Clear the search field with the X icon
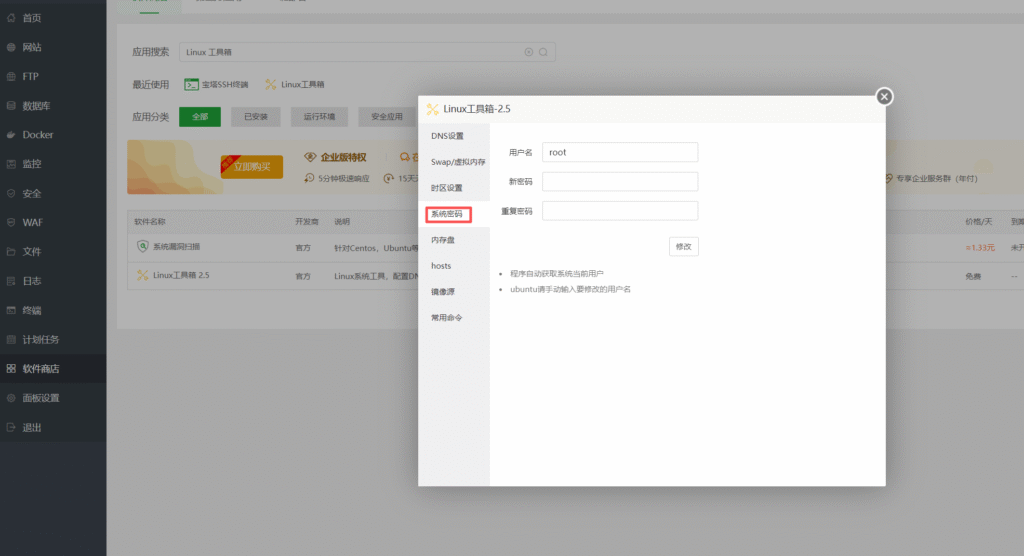 [529, 52]
